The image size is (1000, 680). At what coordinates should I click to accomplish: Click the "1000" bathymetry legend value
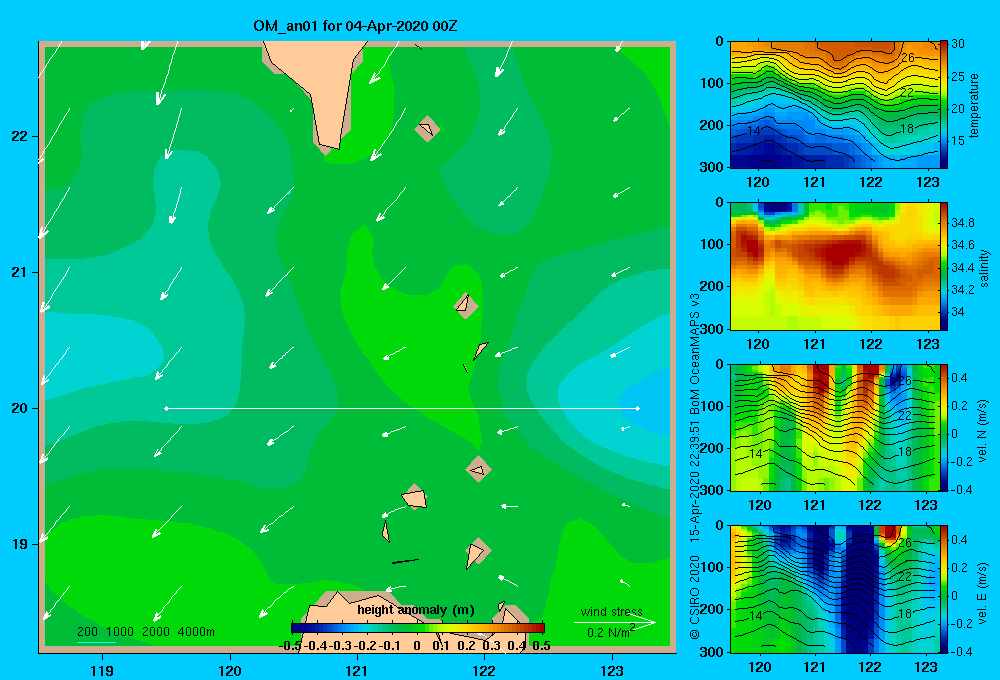[120, 632]
